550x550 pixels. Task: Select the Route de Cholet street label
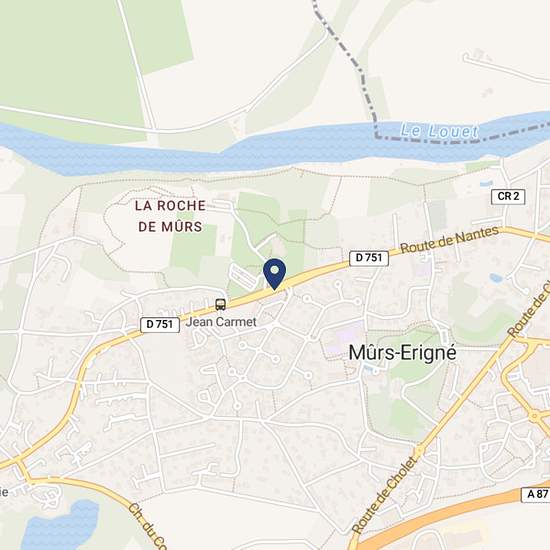[385, 495]
